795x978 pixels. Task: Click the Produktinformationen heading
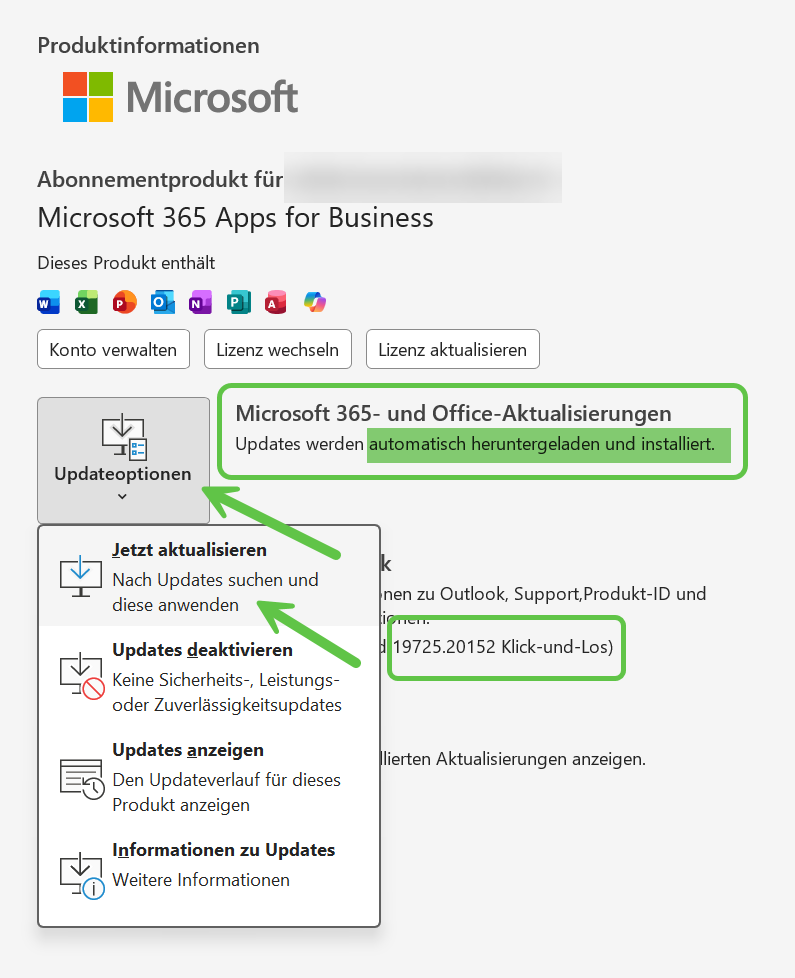tap(148, 46)
